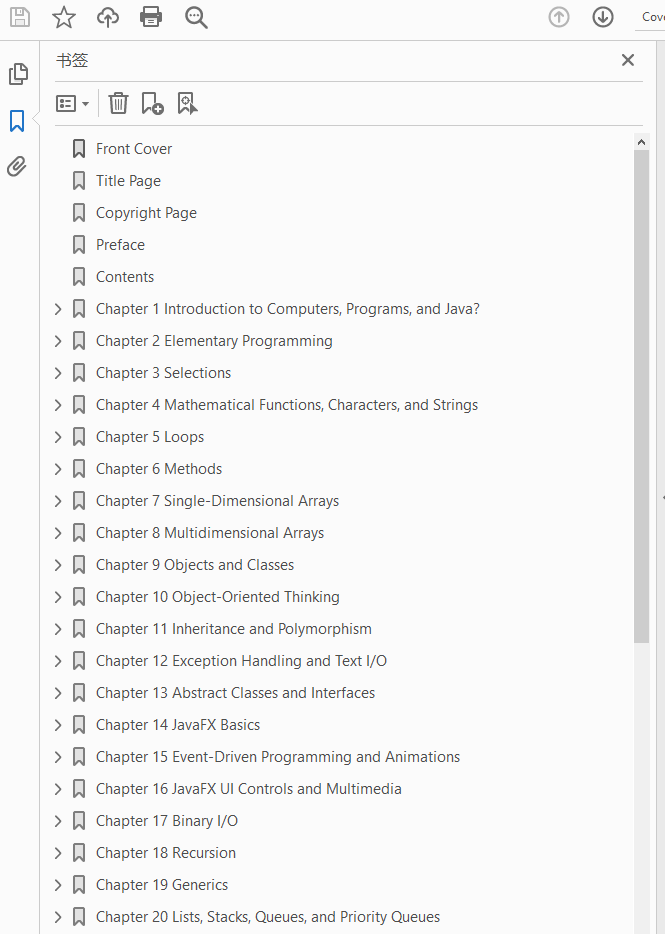Click the find current bookmark icon

coord(187,103)
